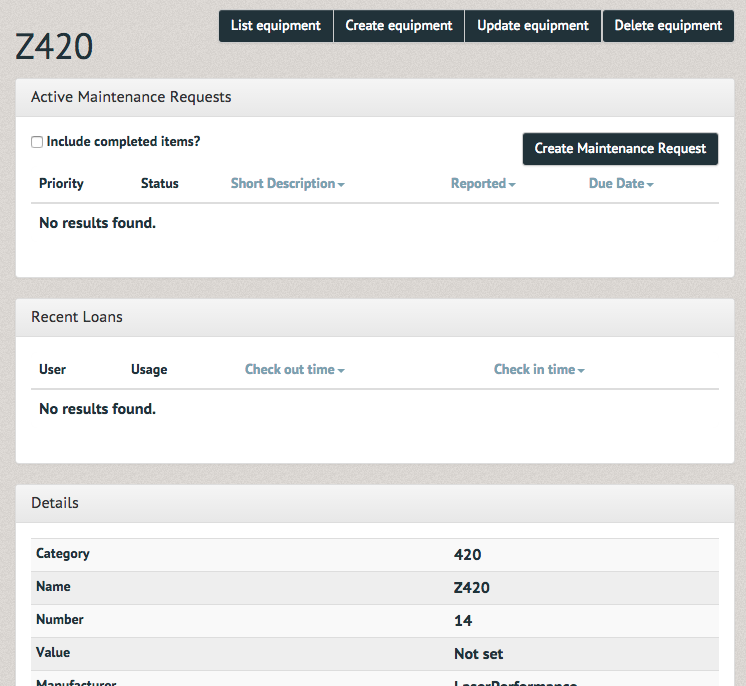Sort loans by Check out time
746x686 pixels.
click(x=294, y=370)
